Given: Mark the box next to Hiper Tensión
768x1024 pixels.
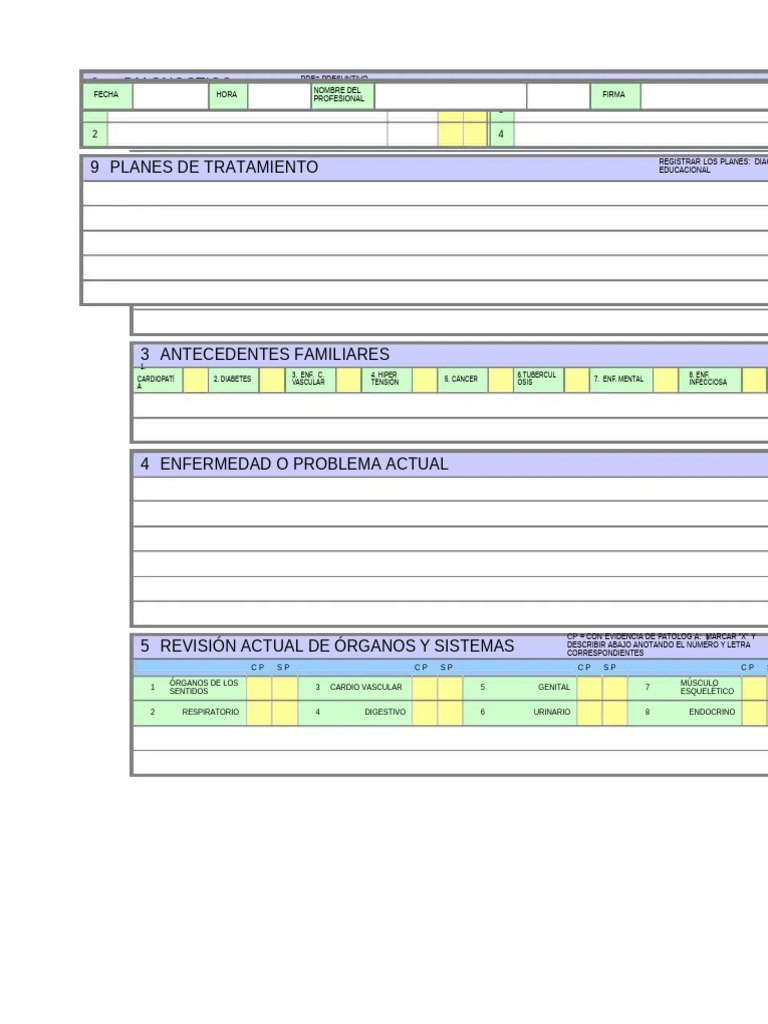Looking at the screenshot, I should coord(424,379).
